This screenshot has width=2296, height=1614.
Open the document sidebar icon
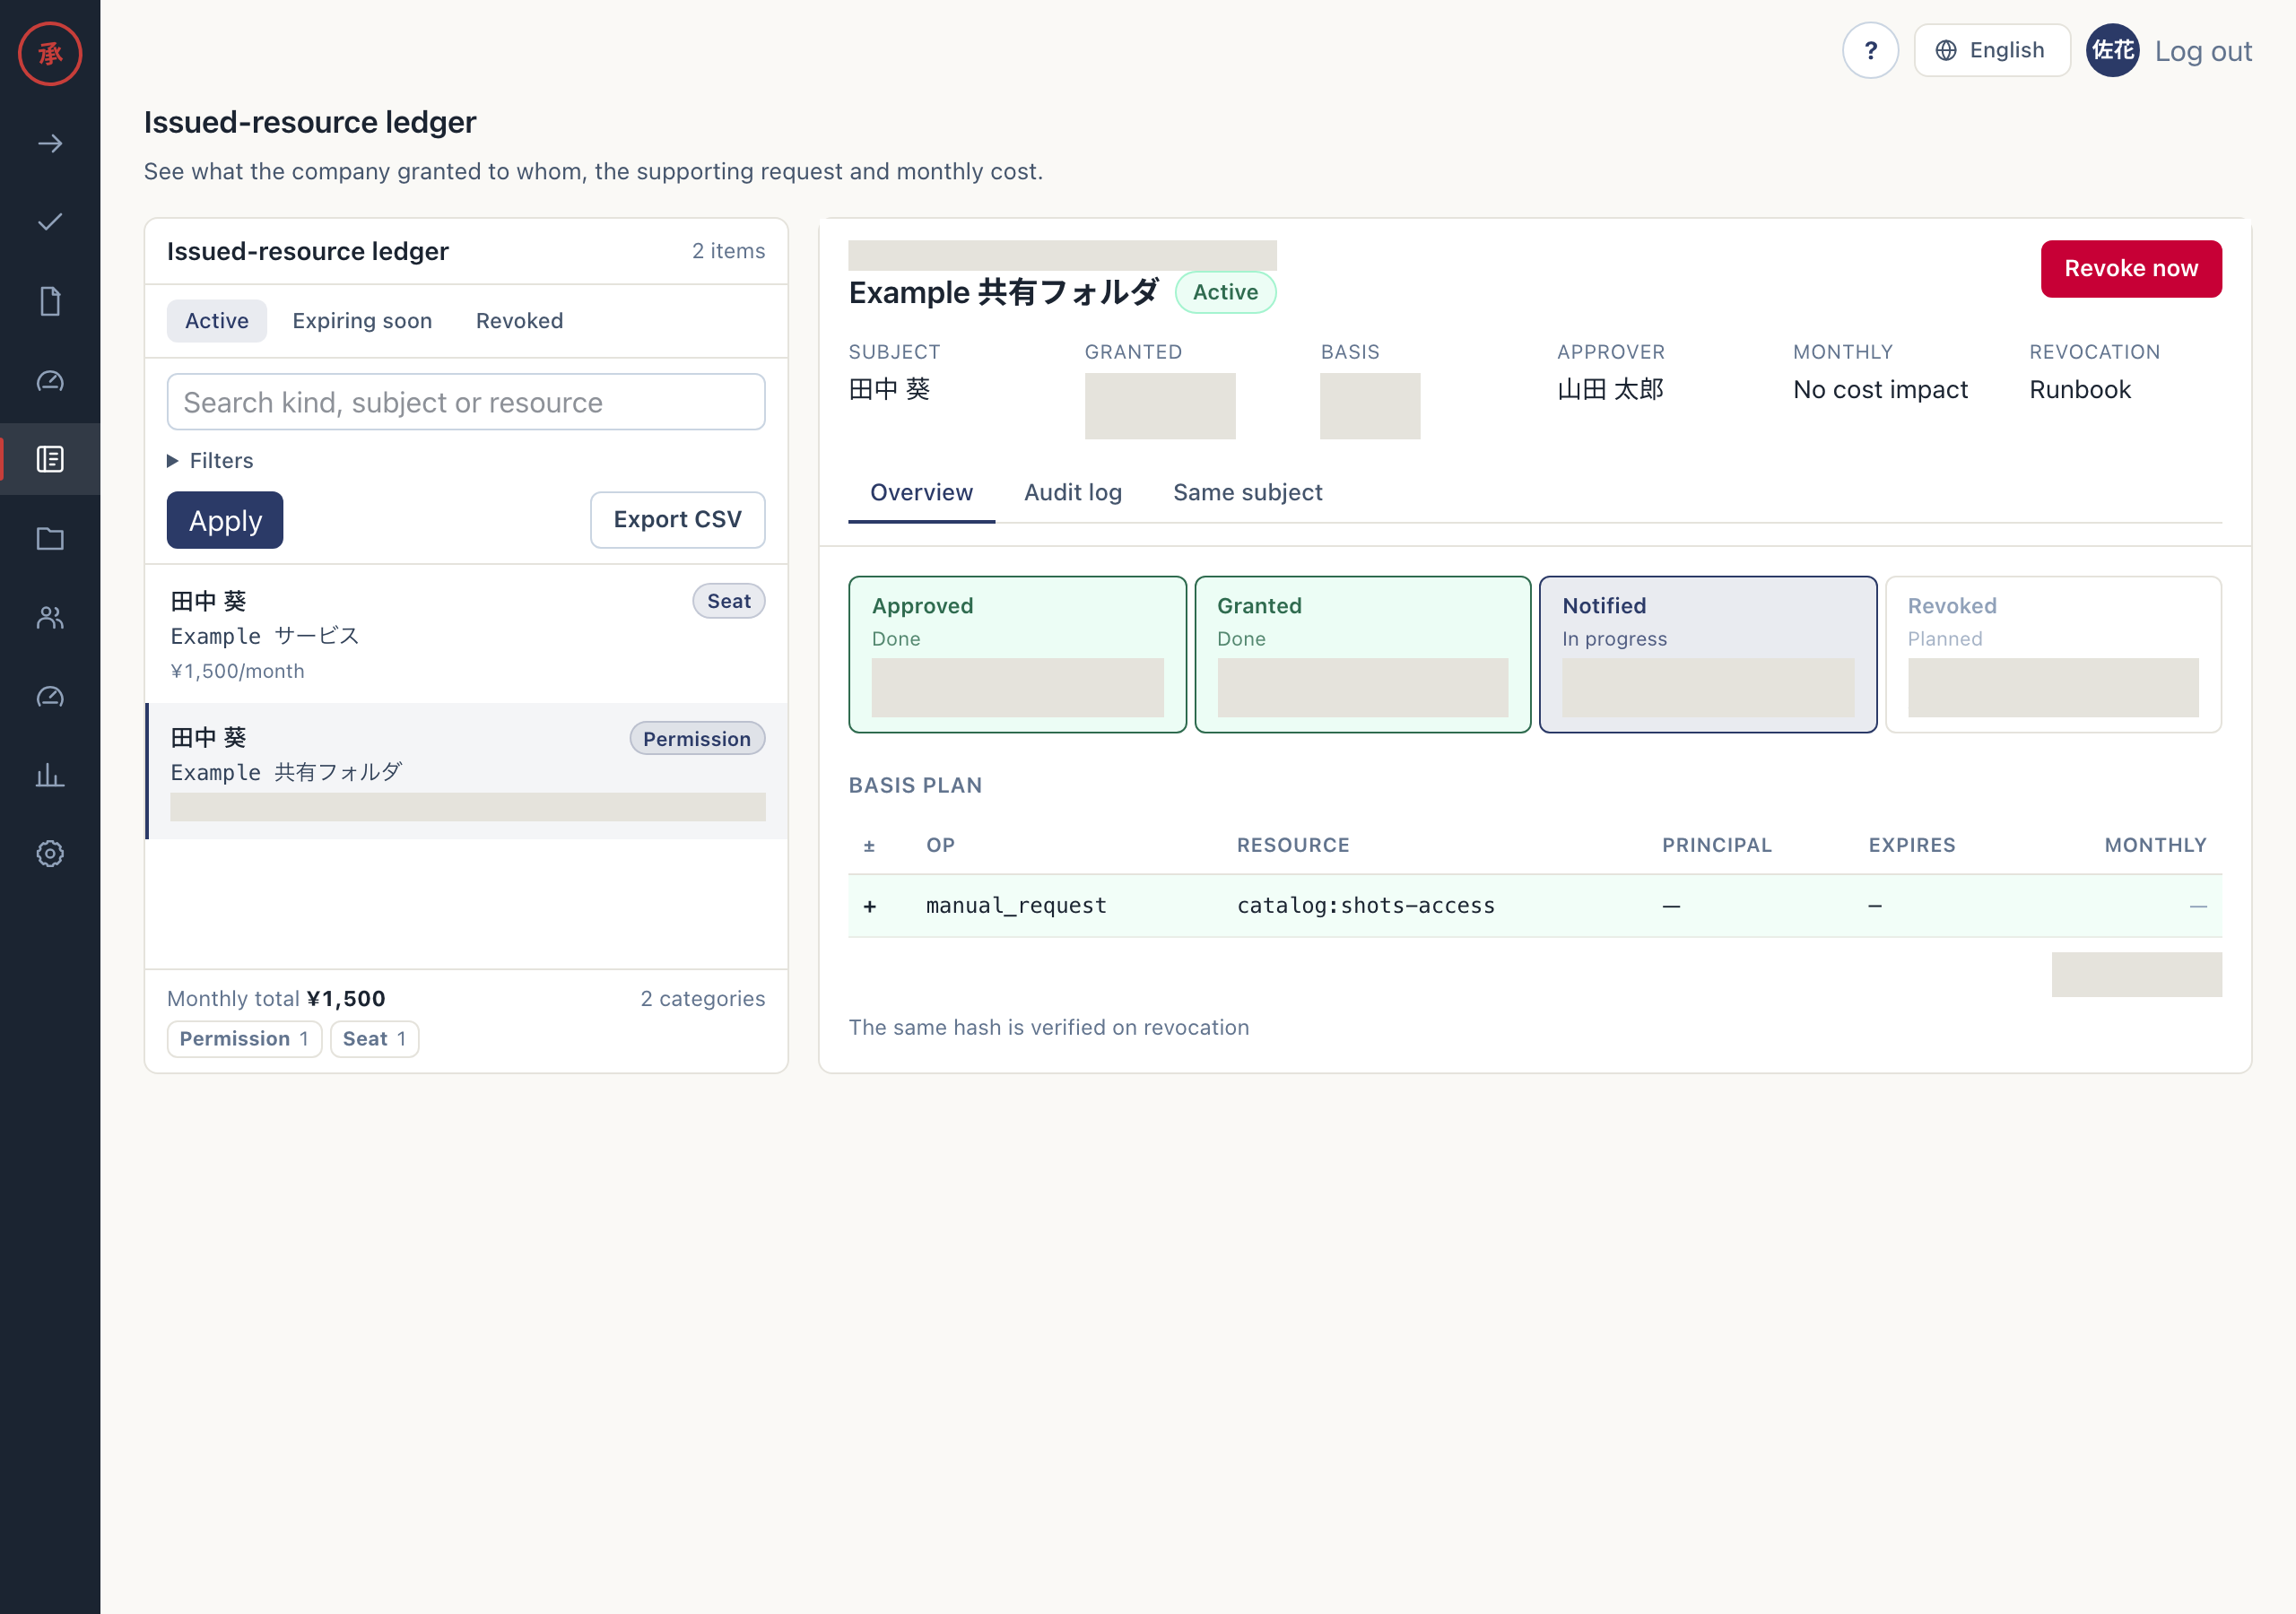[50, 301]
